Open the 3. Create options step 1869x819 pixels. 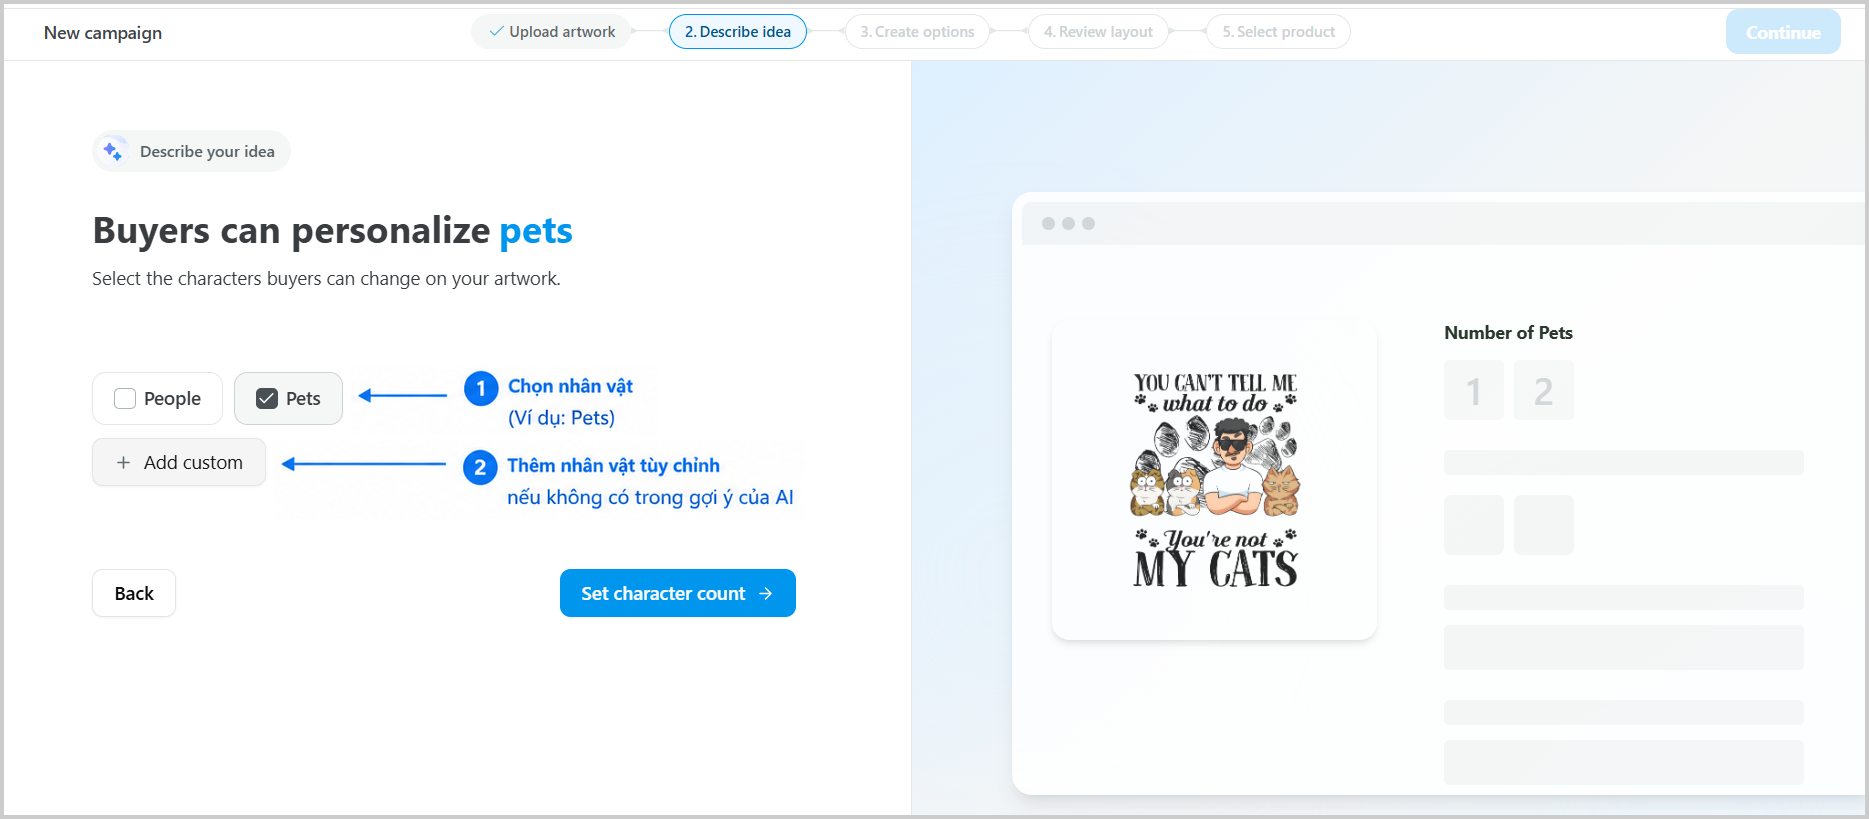(917, 32)
